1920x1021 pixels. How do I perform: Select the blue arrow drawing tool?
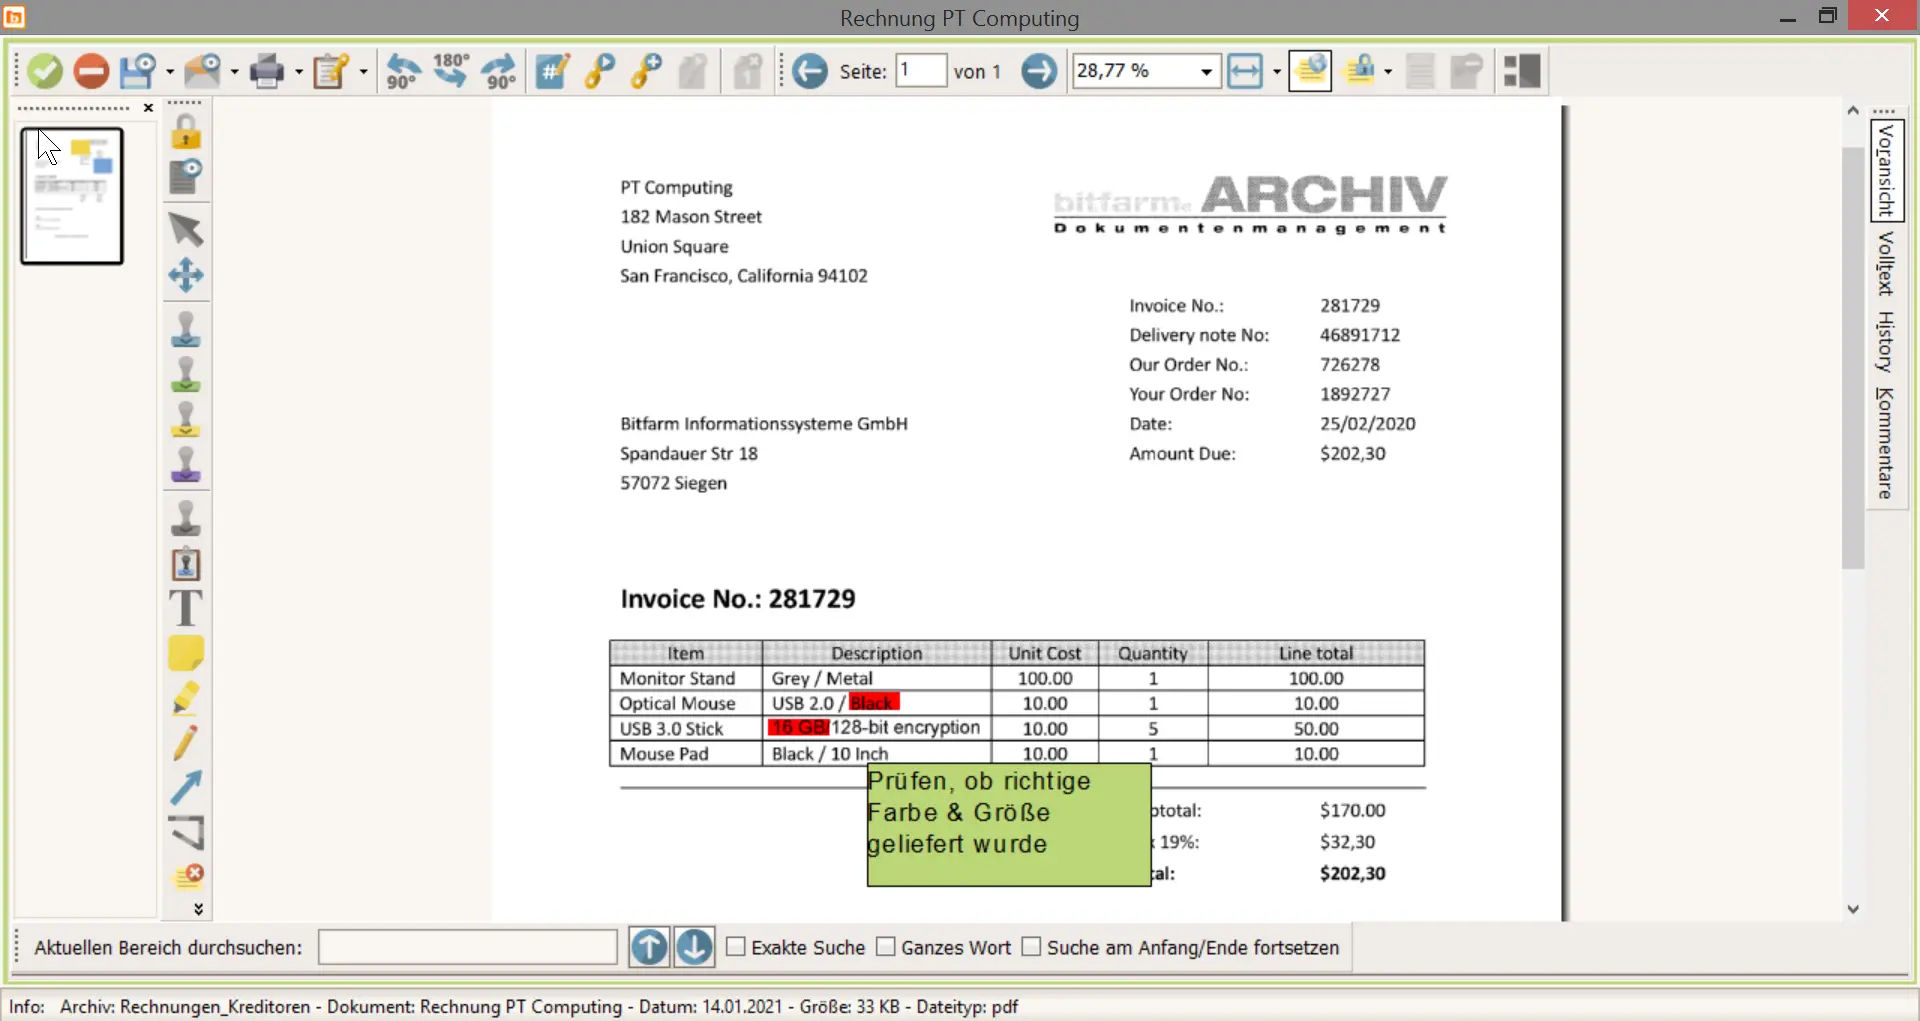[x=186, y=788]
